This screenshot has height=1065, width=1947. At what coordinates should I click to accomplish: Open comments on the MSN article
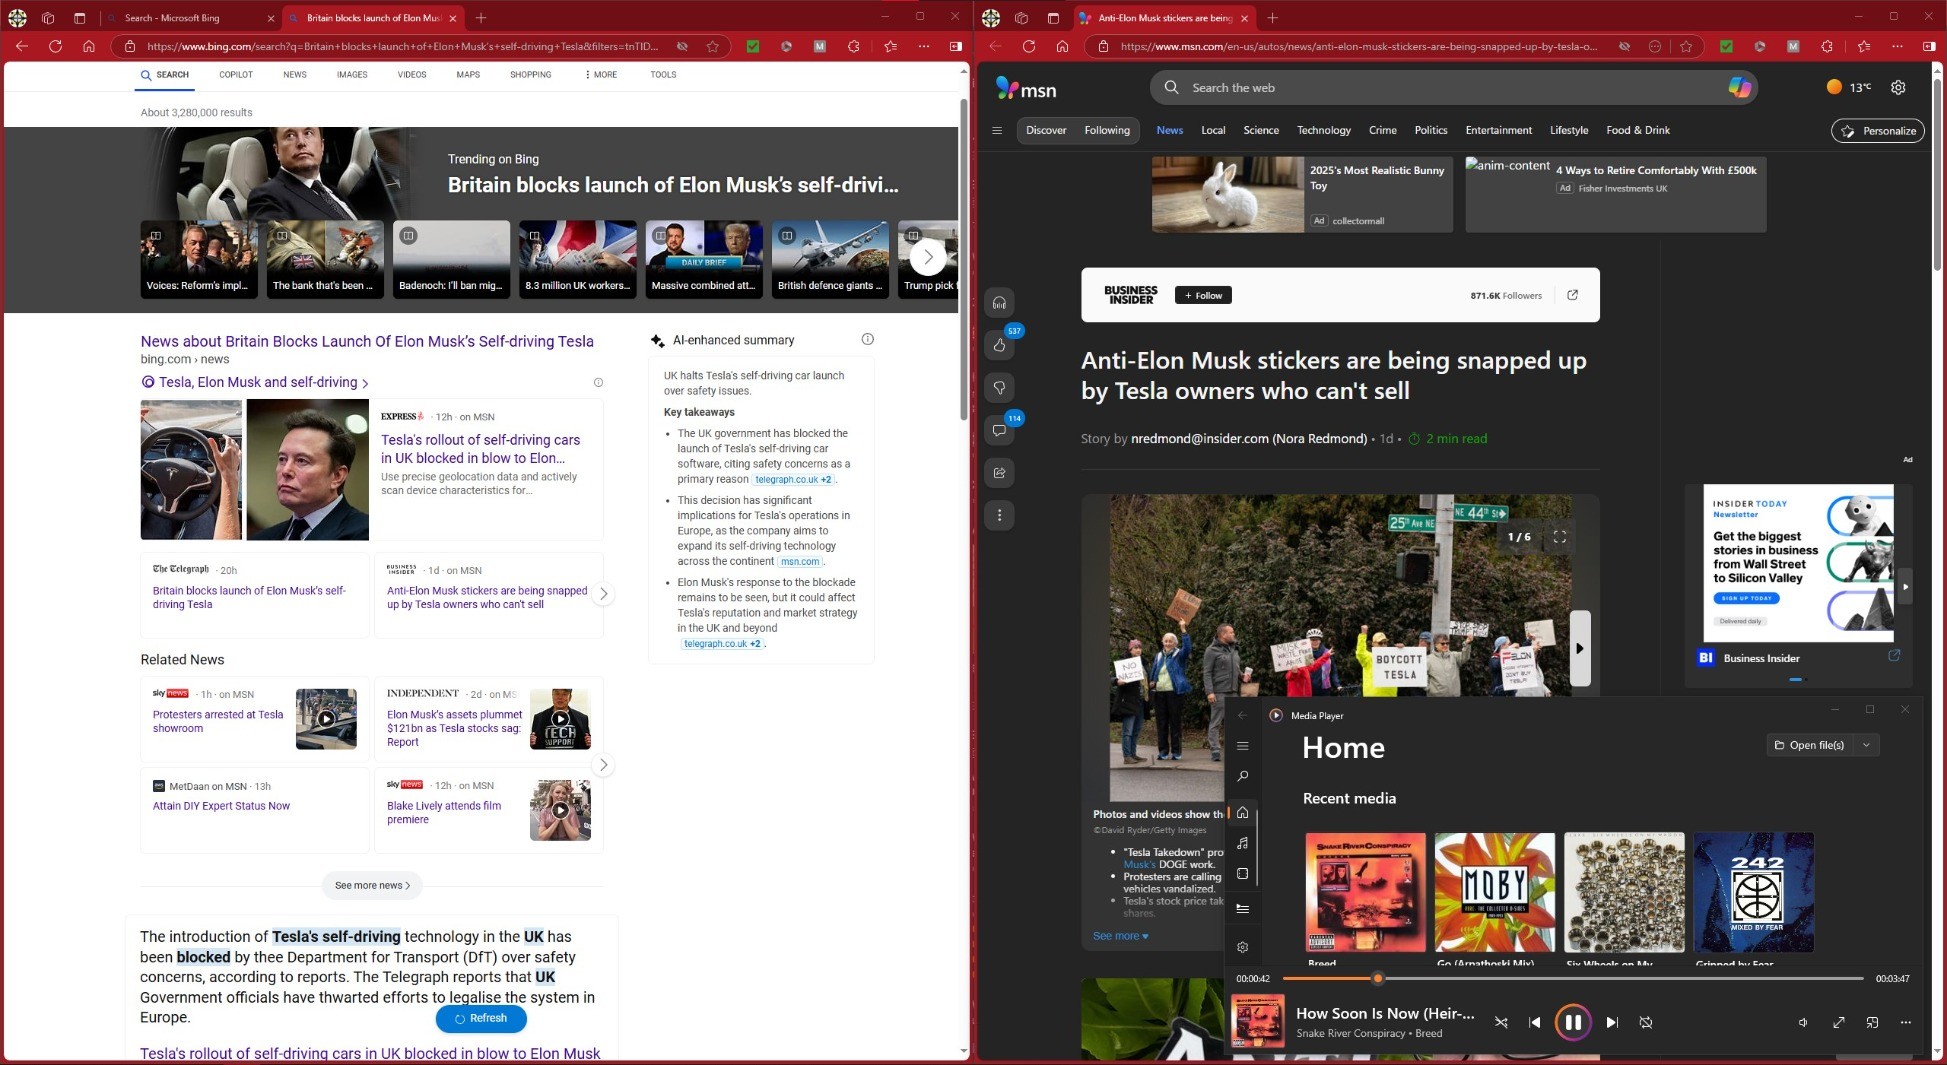click(999, 430)
